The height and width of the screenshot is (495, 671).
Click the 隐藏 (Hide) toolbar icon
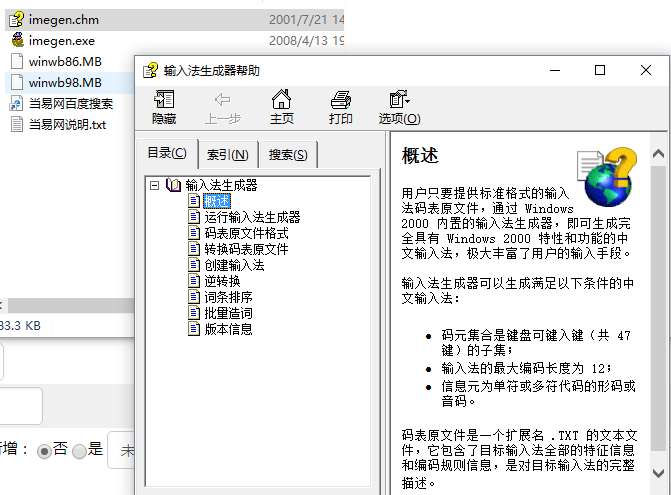click(x=164, y=107)
